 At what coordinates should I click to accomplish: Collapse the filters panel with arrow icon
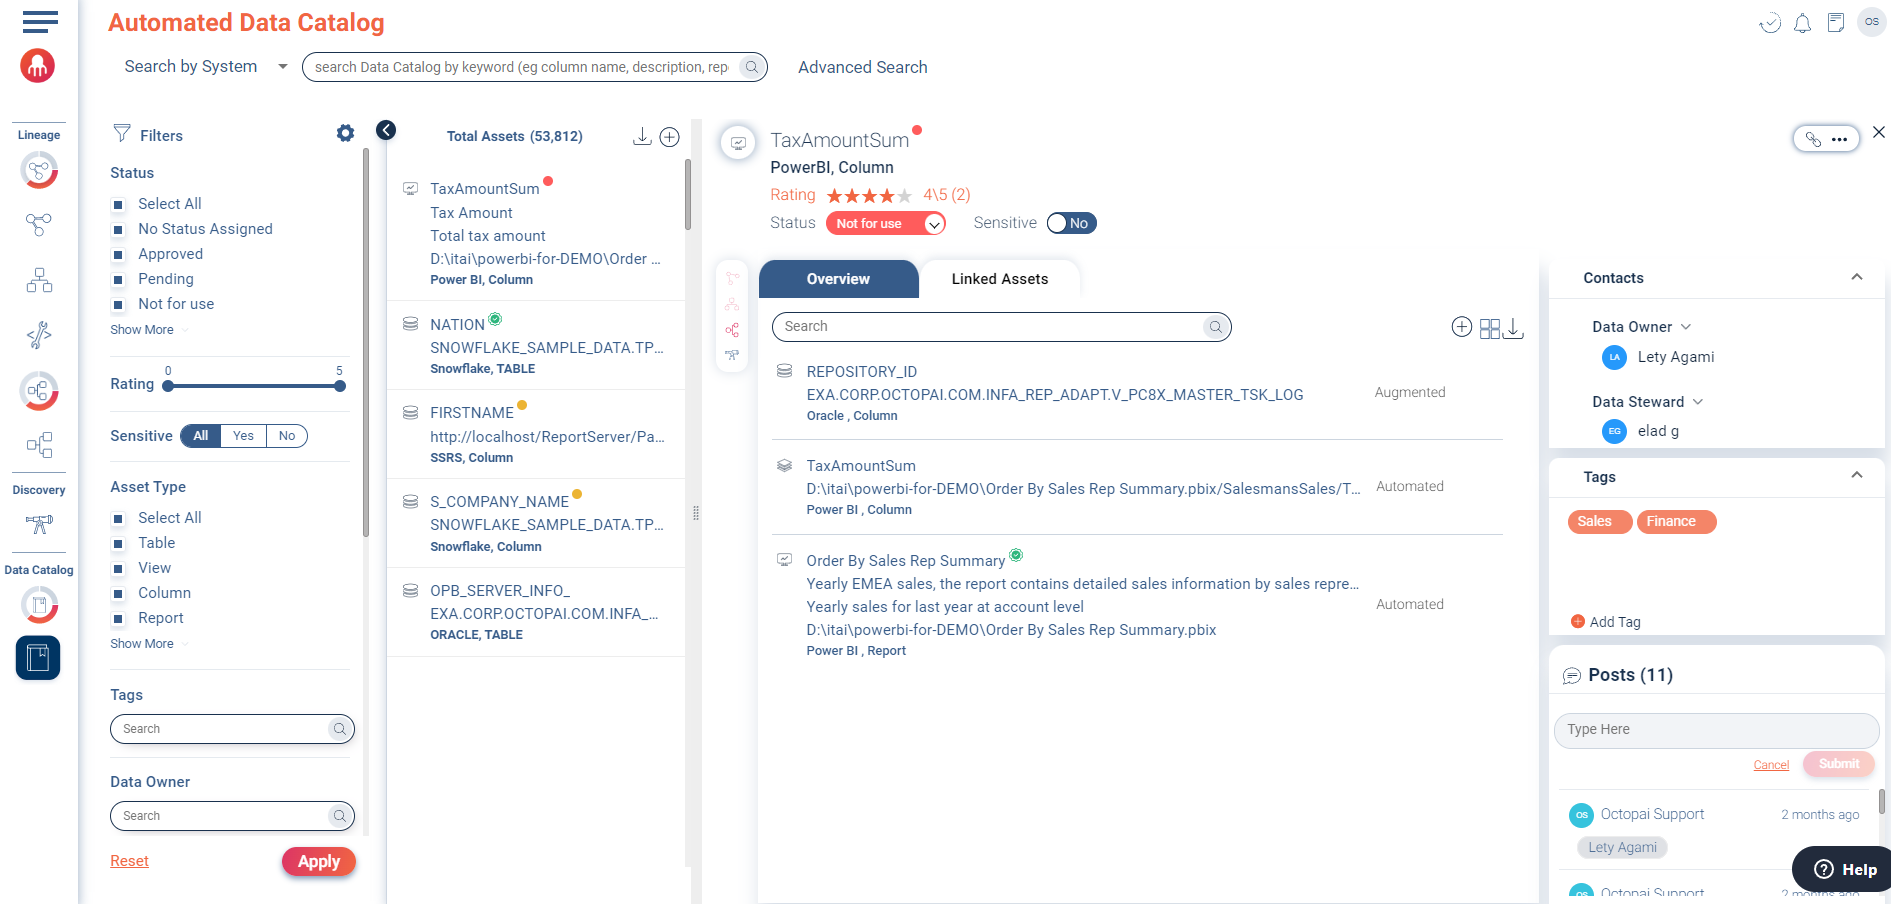coord(386,130)
